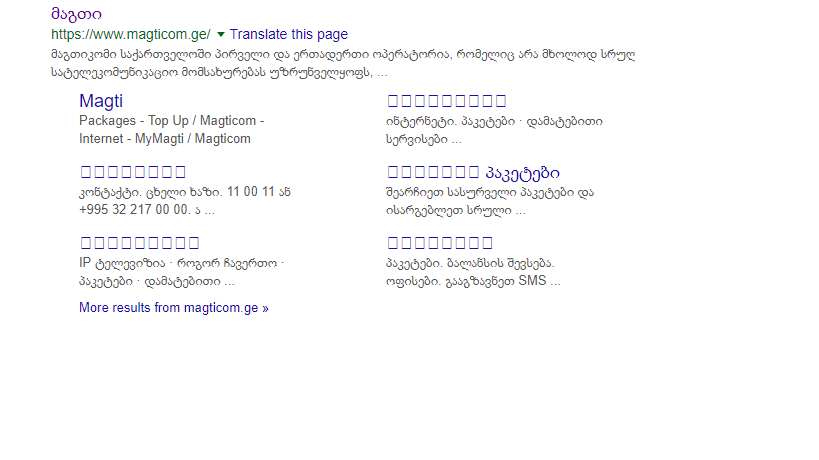Click the +995 32 217 00 00 text
Screen dimensions: 819x460
(x=134, y=209)
